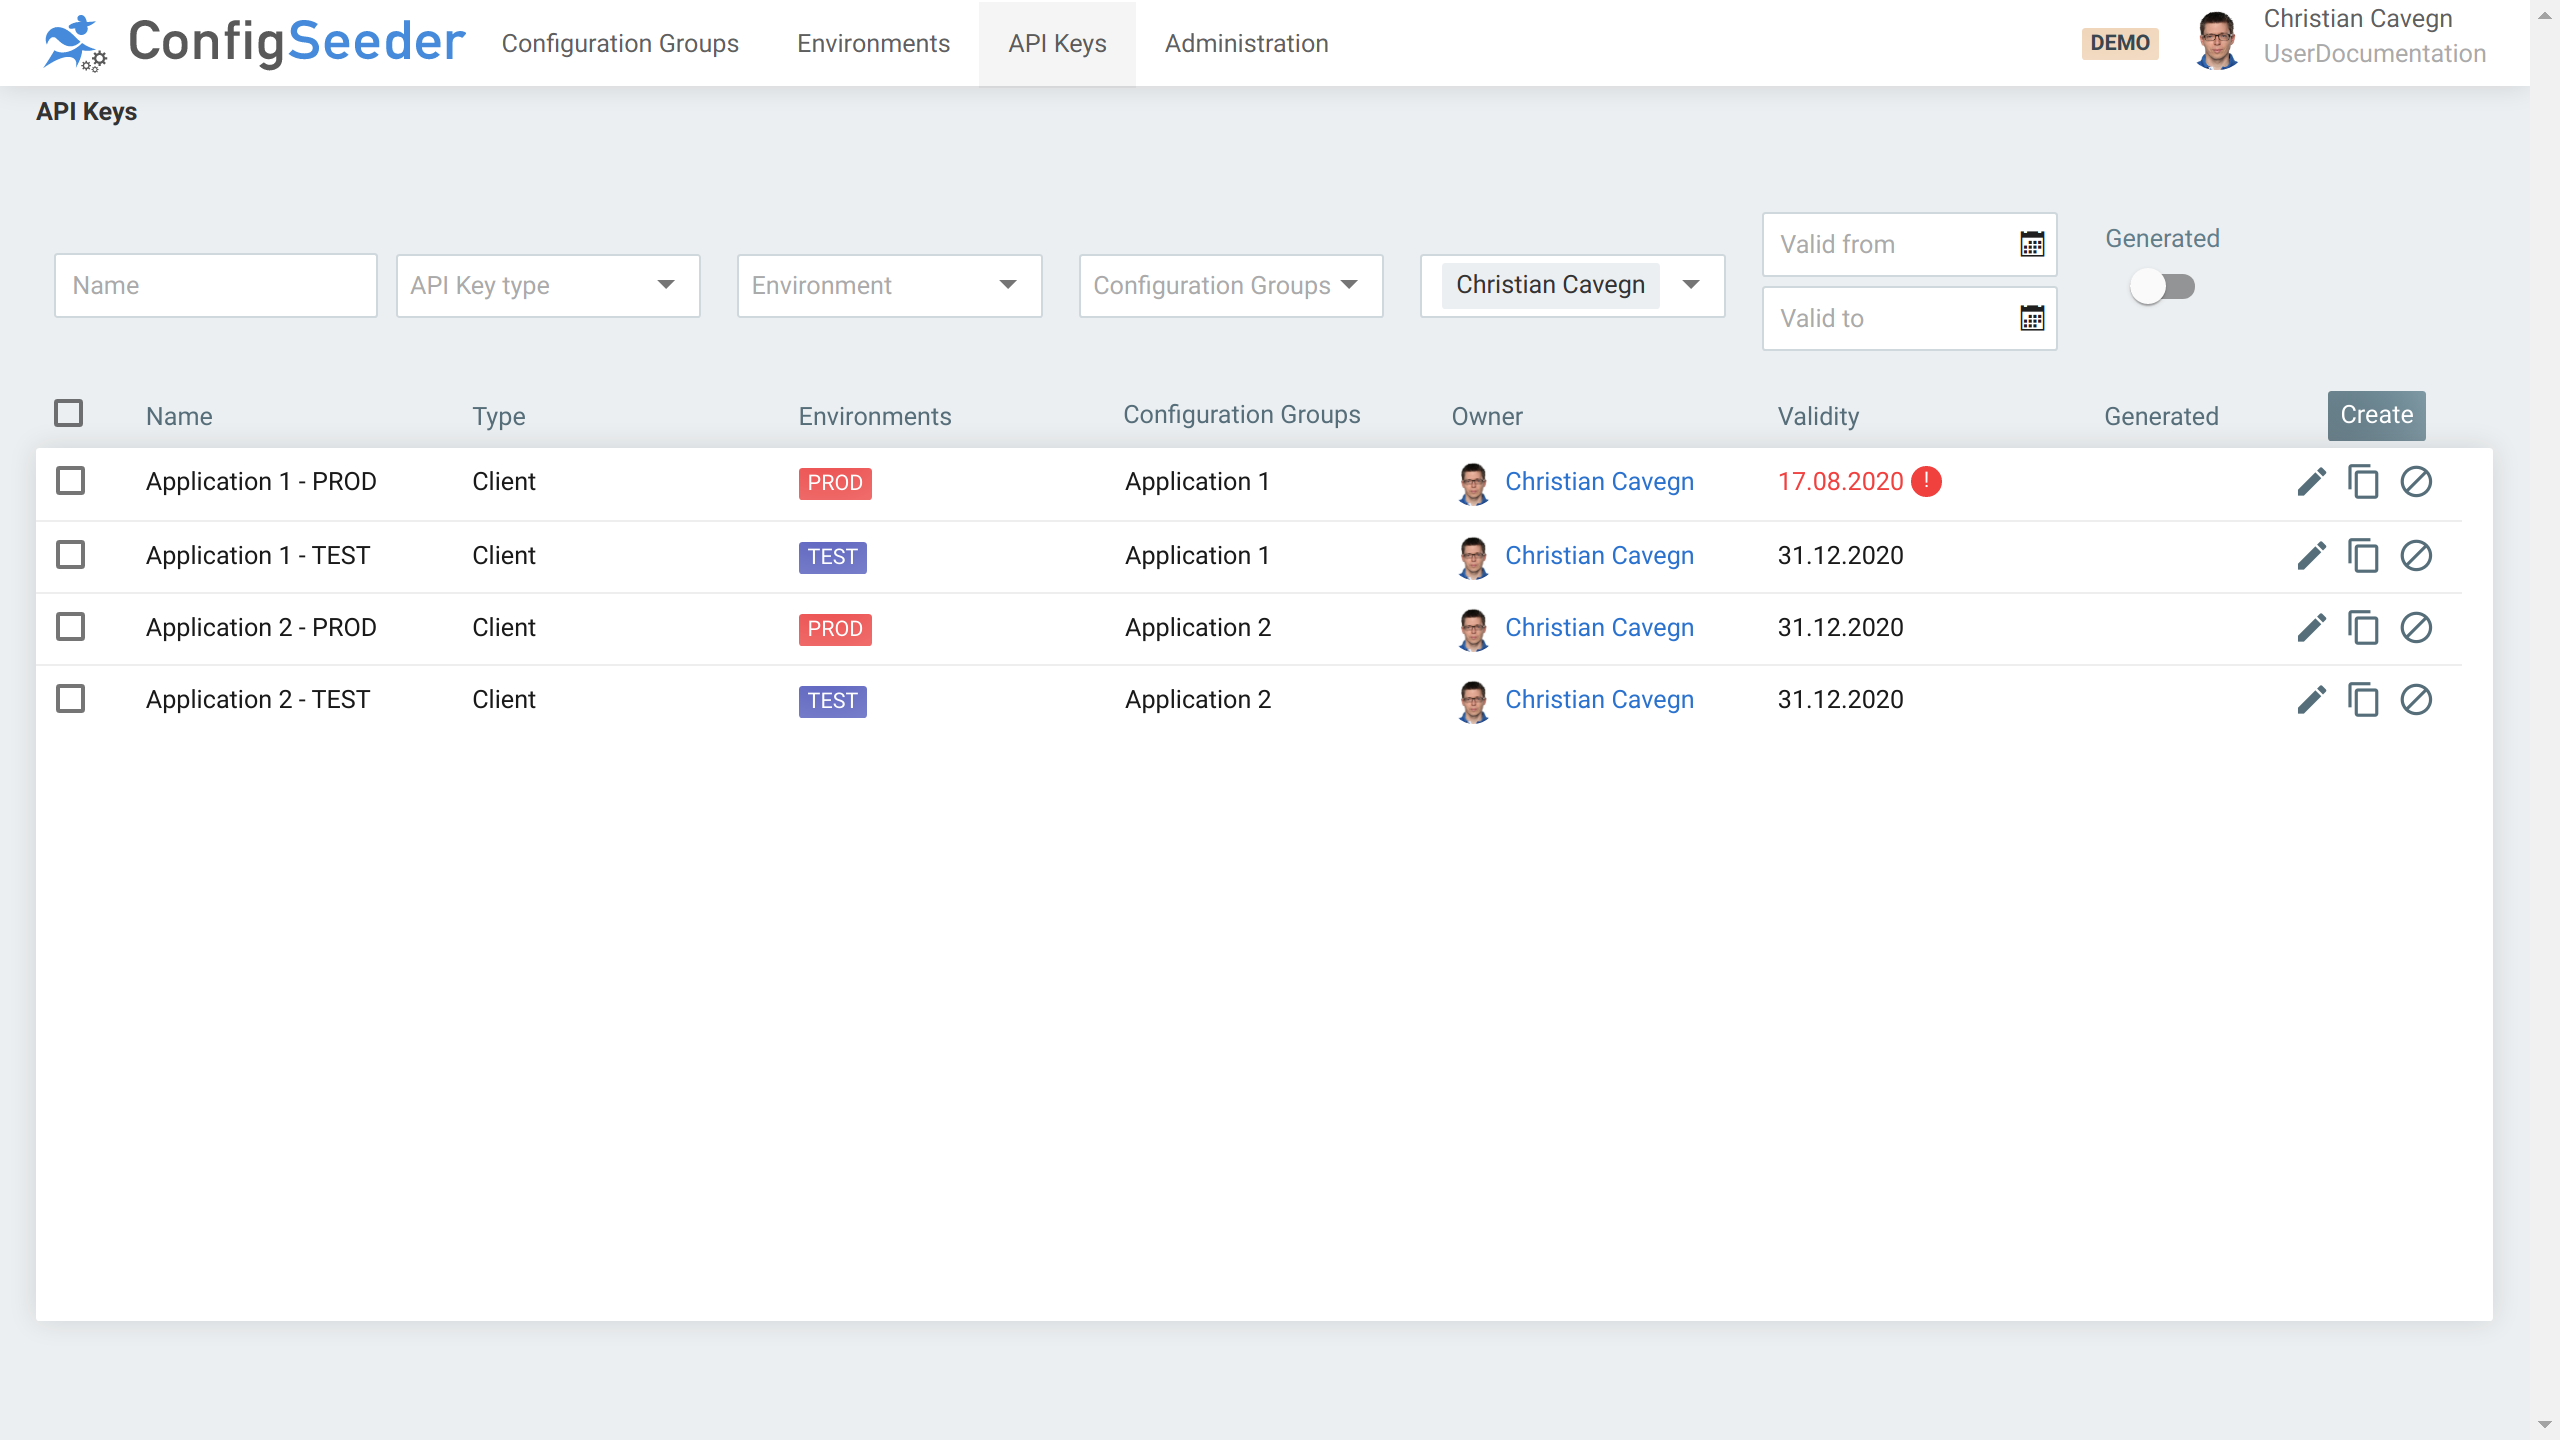Open the Valid to calendar picker

tap(2031, 319)
